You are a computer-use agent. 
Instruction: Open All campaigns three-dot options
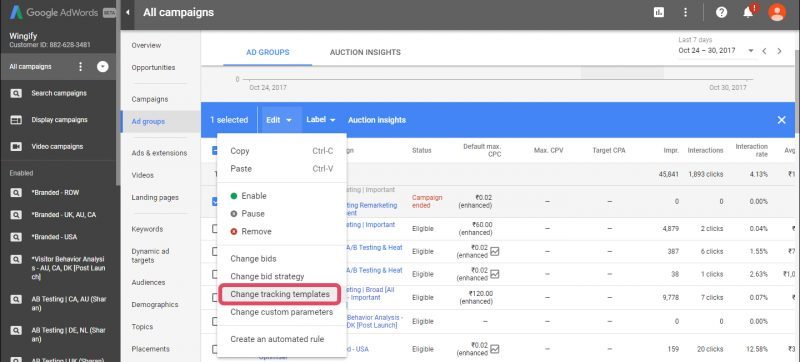point(80,67)
